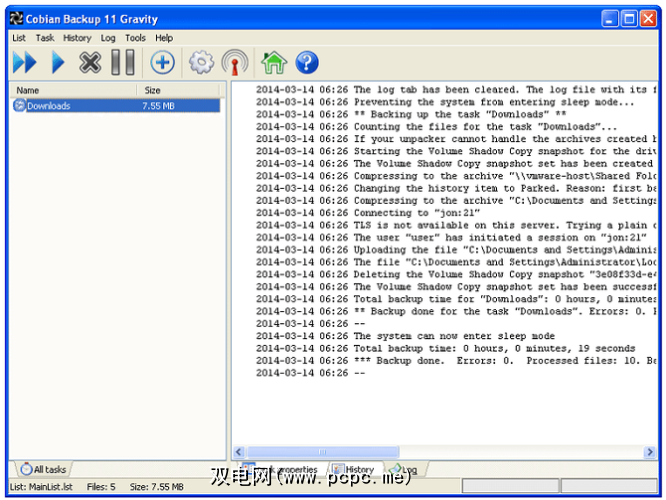Select the All tasks tab
Screen dimensions: 666x500
click(44, 469)
